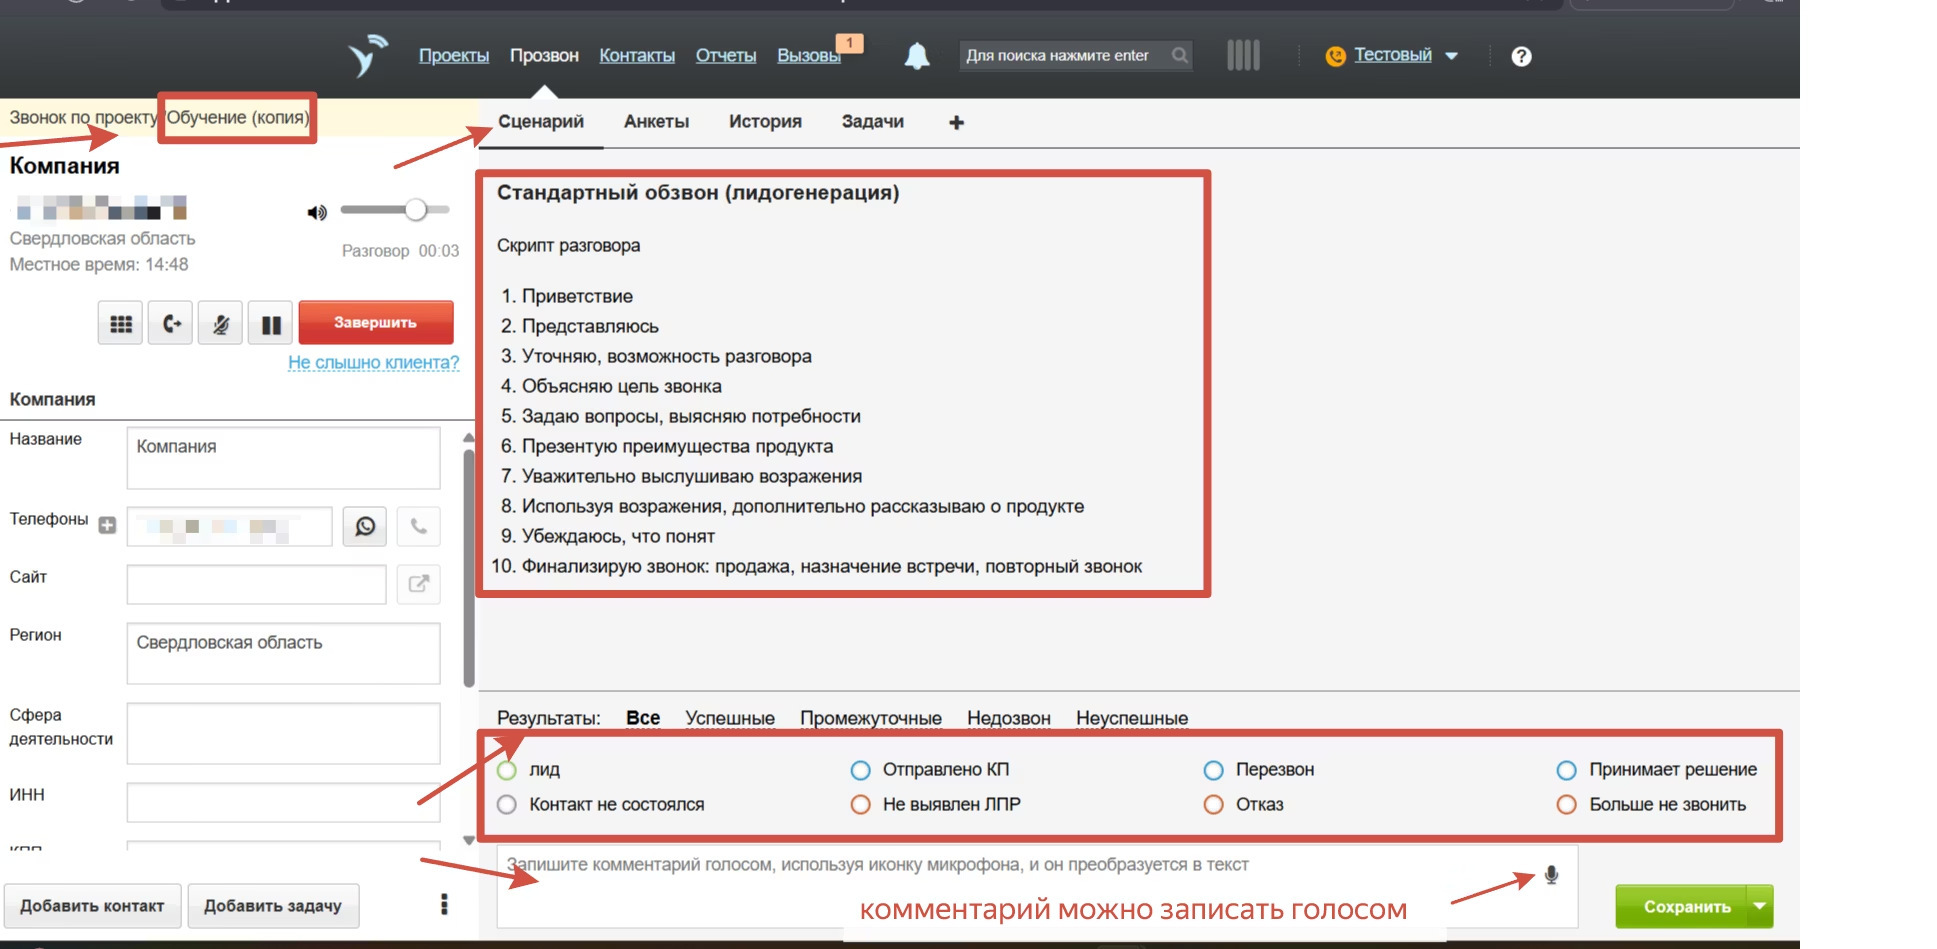The image size is (1937, 949).
Task: Switch to the Анкеты tab
Action: pos(656,121)
